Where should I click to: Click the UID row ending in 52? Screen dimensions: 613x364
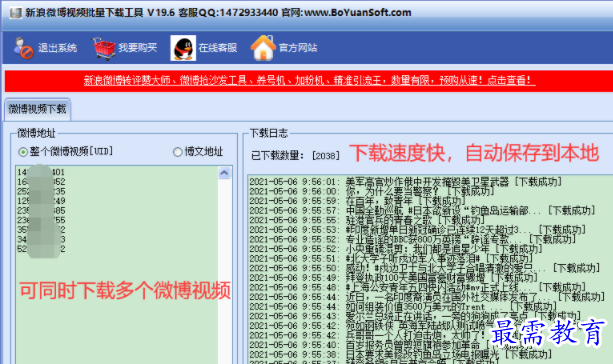pyautogui.click(x=41, y=182)
